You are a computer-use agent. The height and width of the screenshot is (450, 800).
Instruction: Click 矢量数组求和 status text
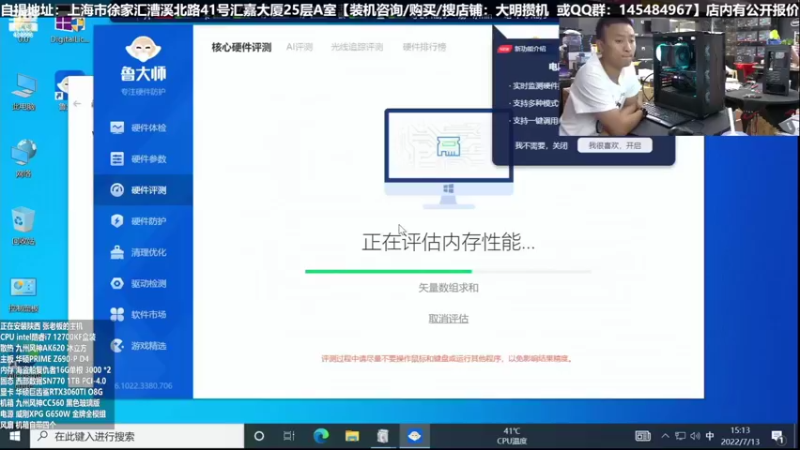coord(448,288)
